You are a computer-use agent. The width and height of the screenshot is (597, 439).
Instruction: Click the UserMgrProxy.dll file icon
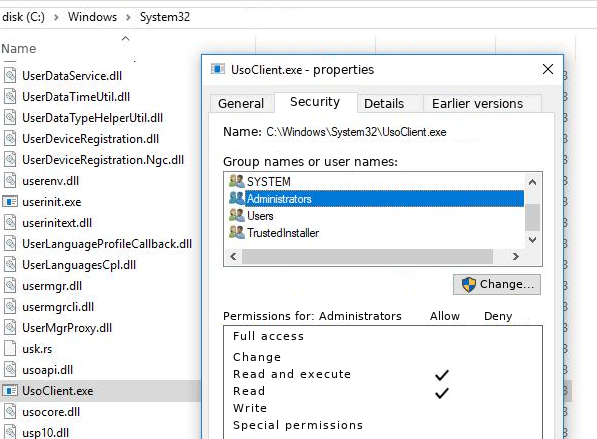10,328
